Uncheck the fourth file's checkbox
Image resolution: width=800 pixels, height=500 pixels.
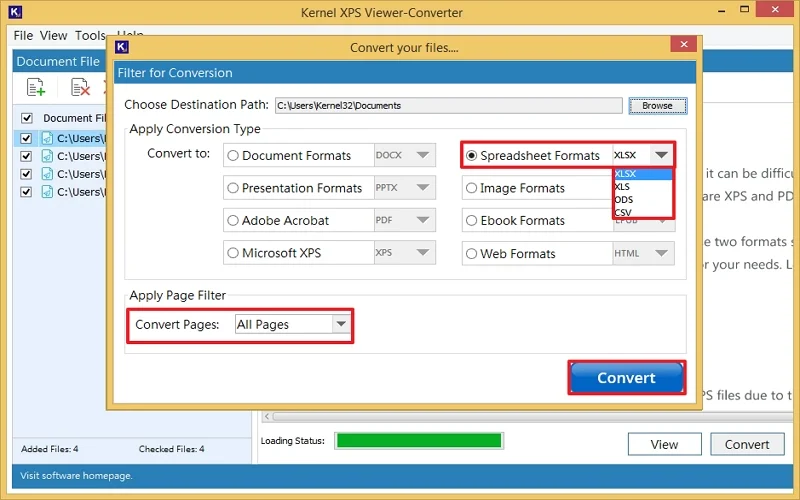tap(26, 192)
